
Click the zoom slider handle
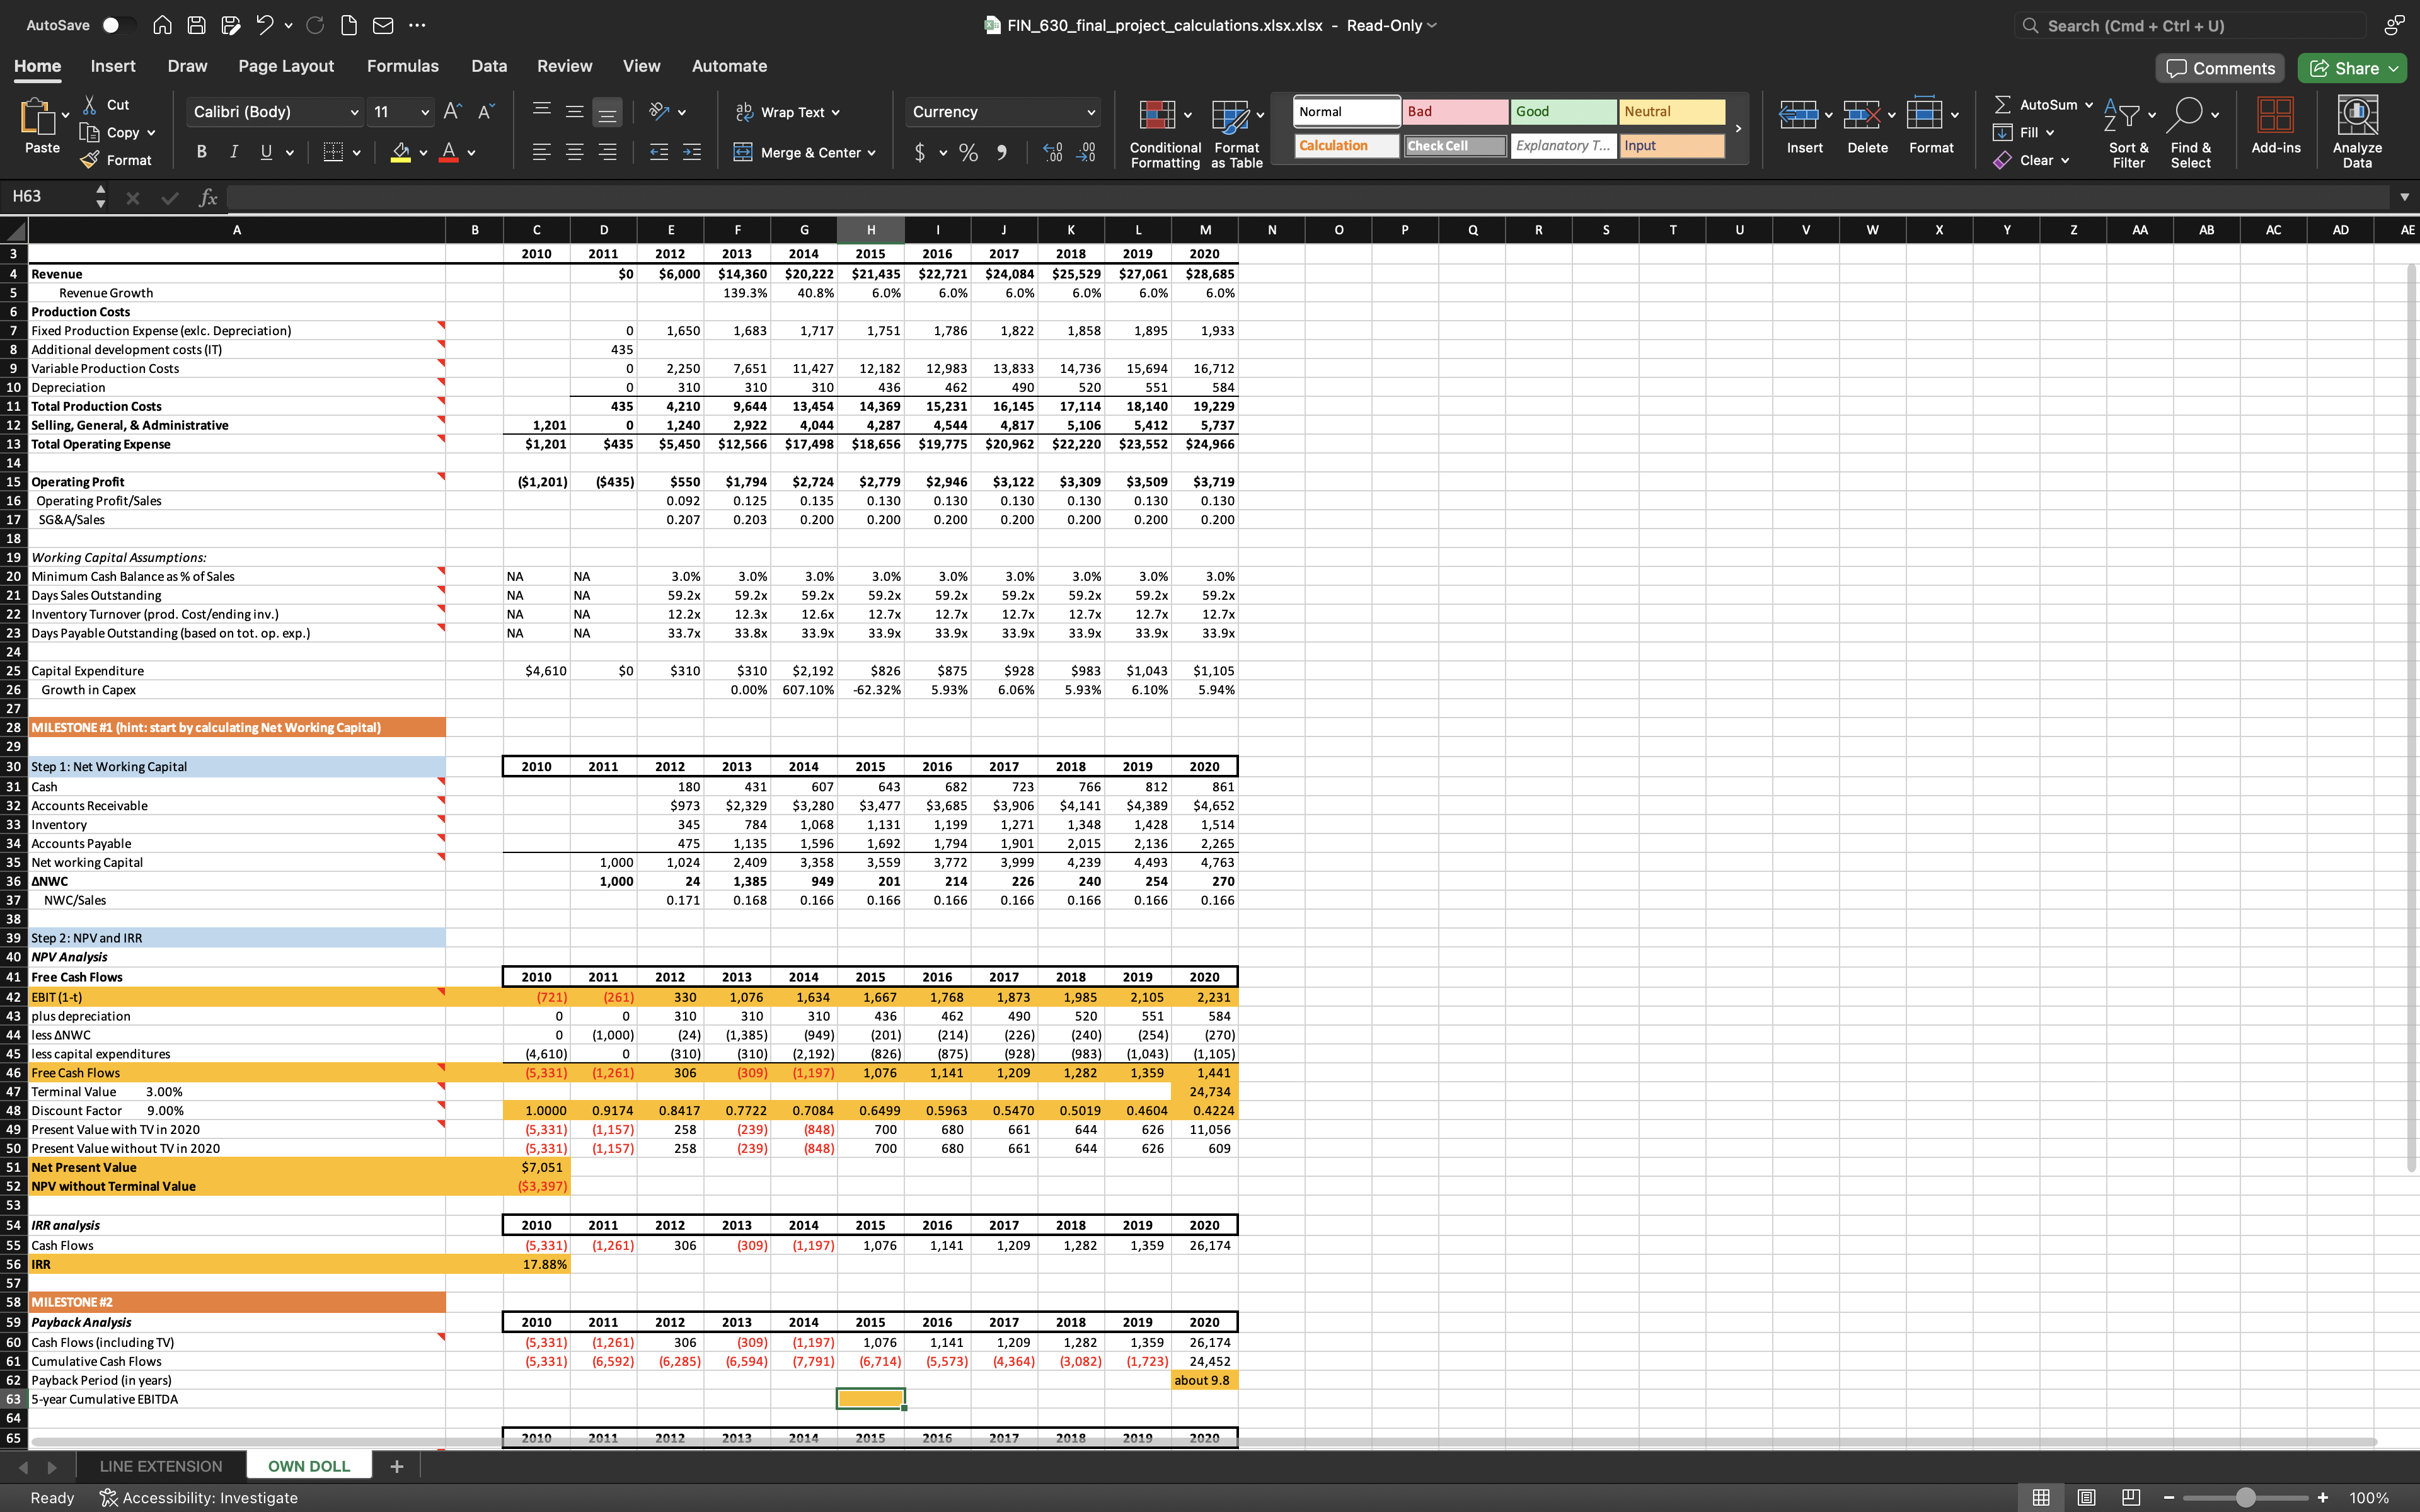click(x=2246, y=1497)
